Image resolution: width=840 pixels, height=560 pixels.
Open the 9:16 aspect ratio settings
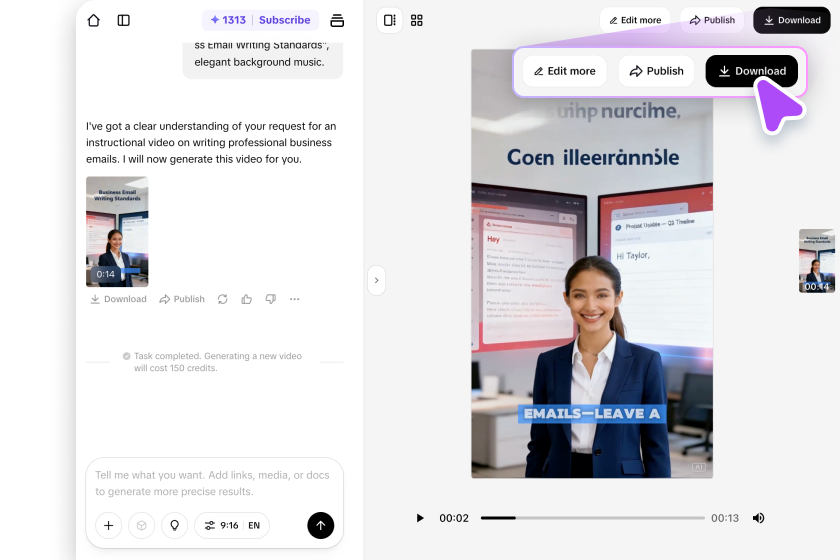coord(220,525)
